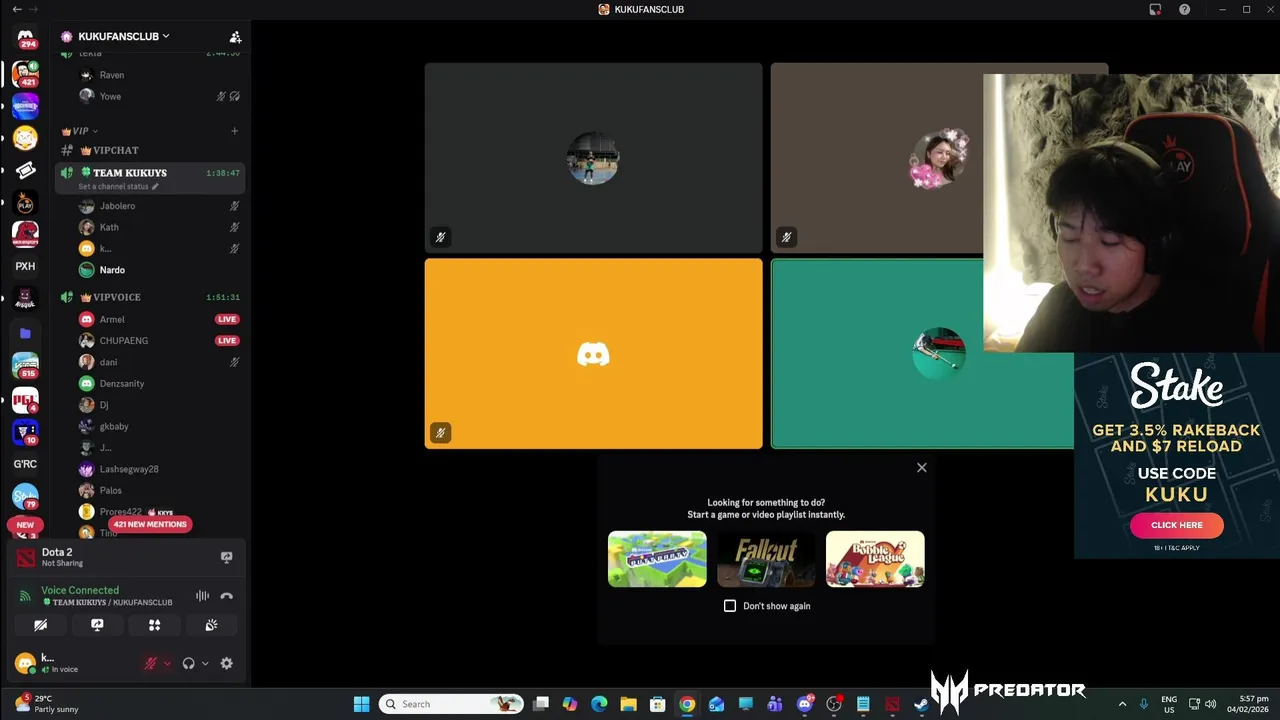
Task: Open the G'RC server icon
Action: 25,464
